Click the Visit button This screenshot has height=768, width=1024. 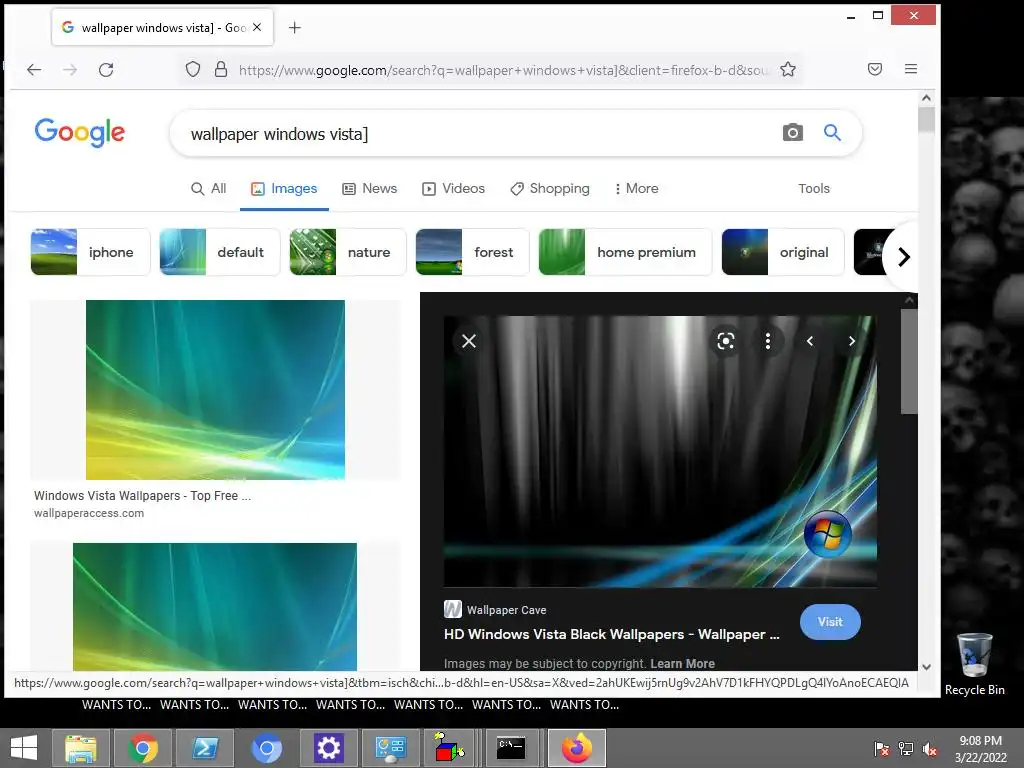coord(830,622)
